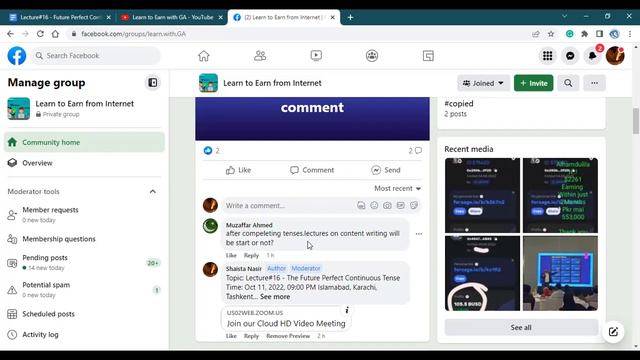
Task: Open the Joined dropdown button
Action: tap(483, 83)
